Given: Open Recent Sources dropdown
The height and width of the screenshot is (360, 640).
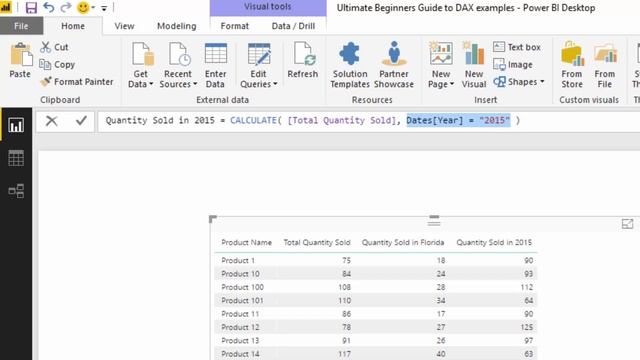Looking at the screenshot, I should 178,65.
